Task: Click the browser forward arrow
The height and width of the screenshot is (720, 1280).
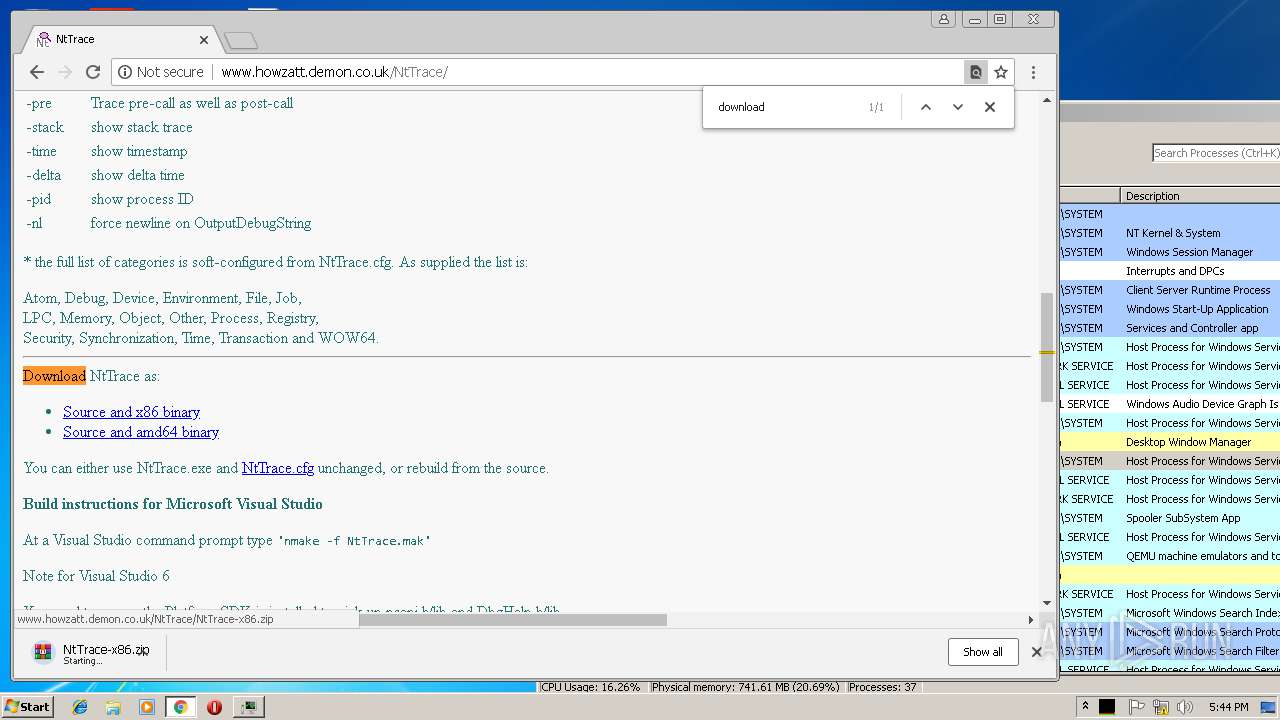Action: [65, 72]
